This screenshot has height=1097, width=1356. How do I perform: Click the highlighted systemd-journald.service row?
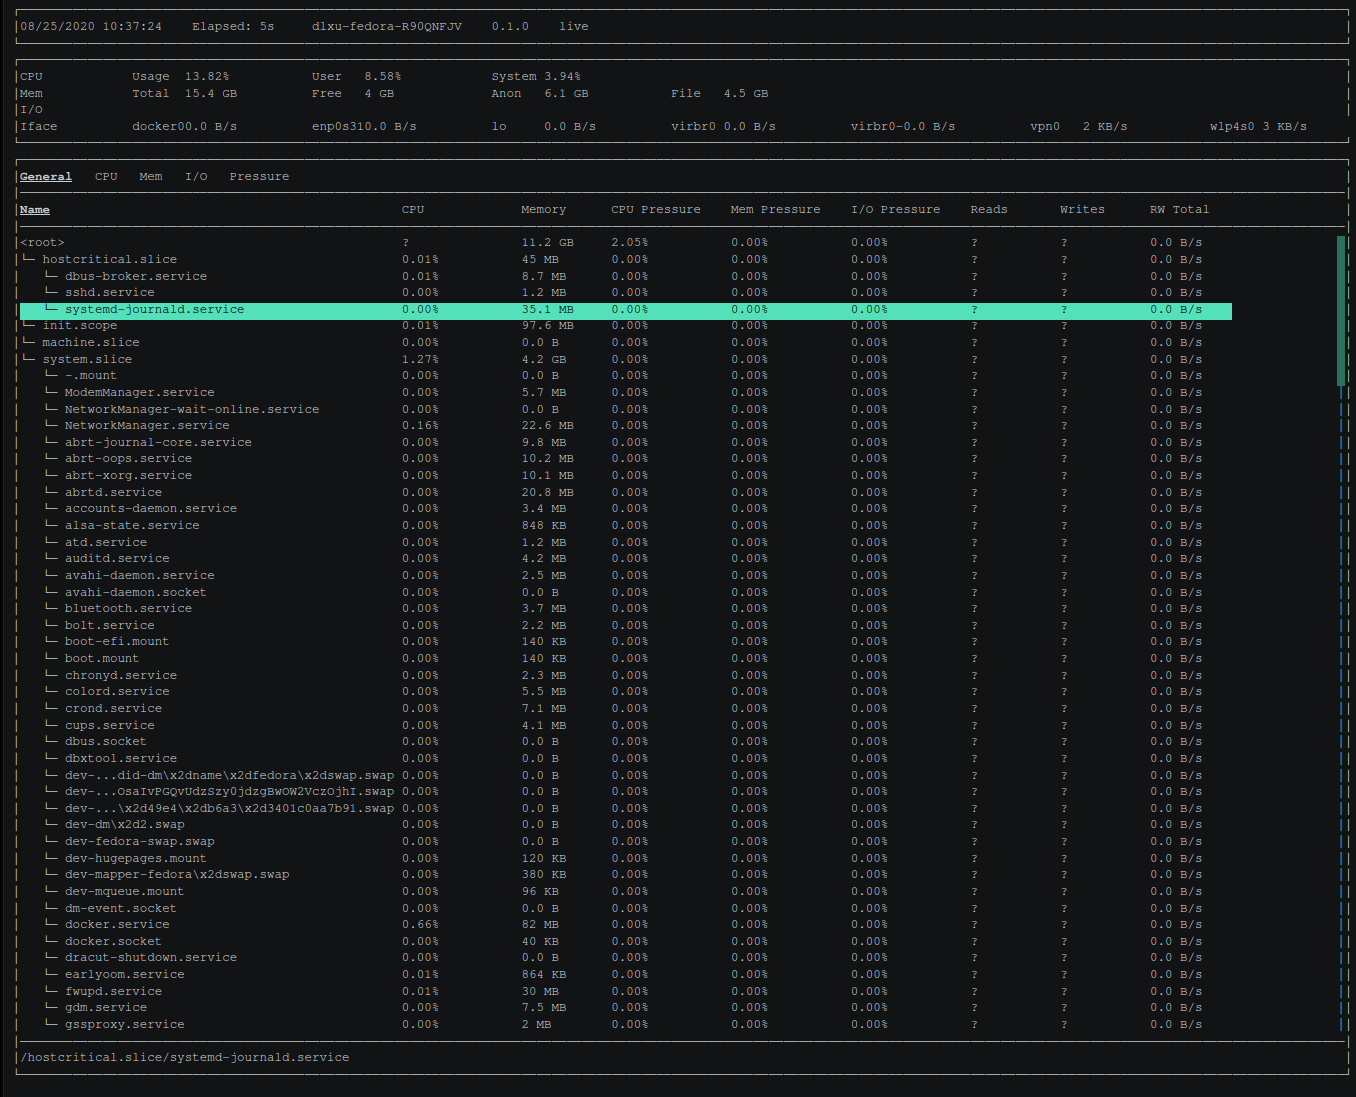[x=154, y=310]
